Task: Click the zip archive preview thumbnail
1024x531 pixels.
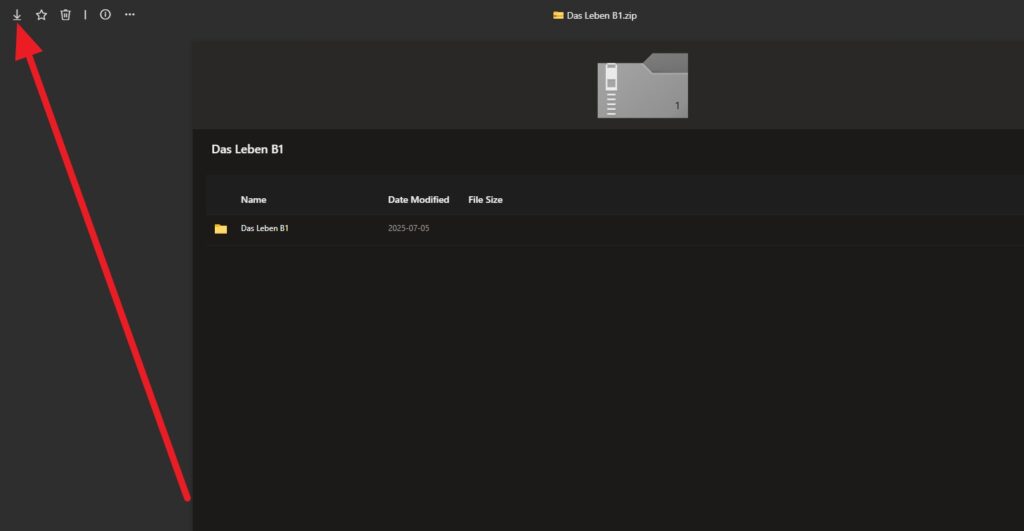Action: (643, 86)
